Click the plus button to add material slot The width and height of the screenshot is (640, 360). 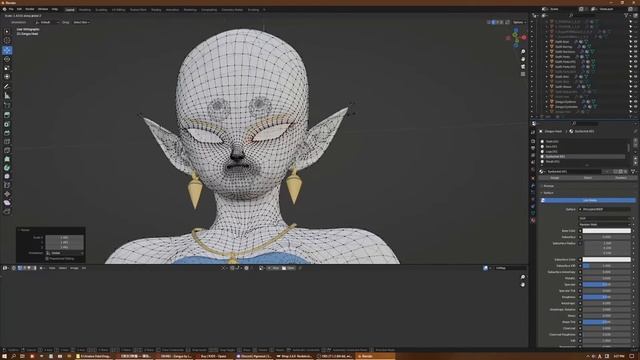(x=635, y=141)
